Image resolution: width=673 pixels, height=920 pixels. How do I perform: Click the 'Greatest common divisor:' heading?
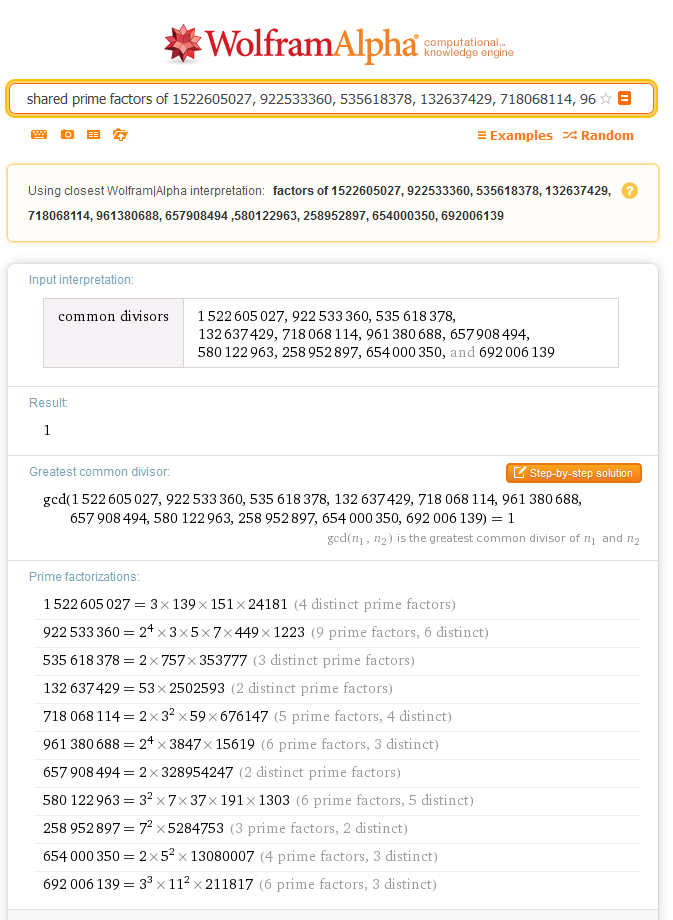pyautogui.click(x=99, y=472)
